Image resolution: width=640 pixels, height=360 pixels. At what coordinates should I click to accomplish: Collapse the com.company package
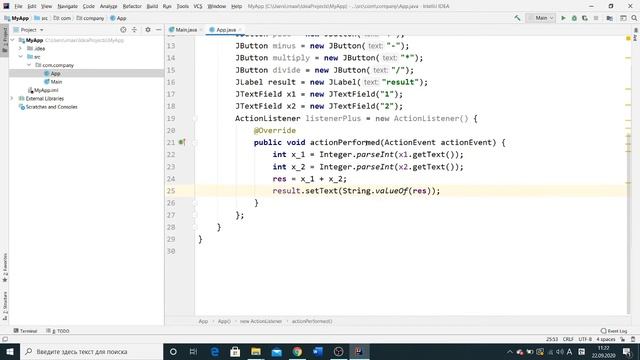(29, 65)
